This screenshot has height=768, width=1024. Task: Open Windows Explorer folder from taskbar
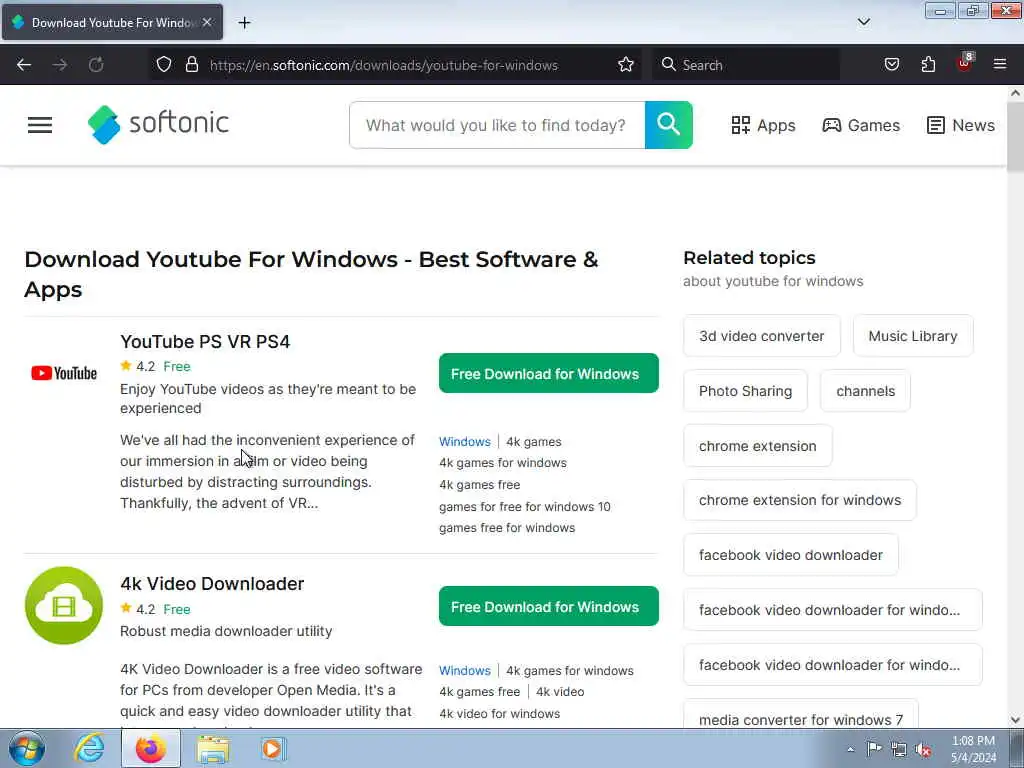tap(213, 748)
